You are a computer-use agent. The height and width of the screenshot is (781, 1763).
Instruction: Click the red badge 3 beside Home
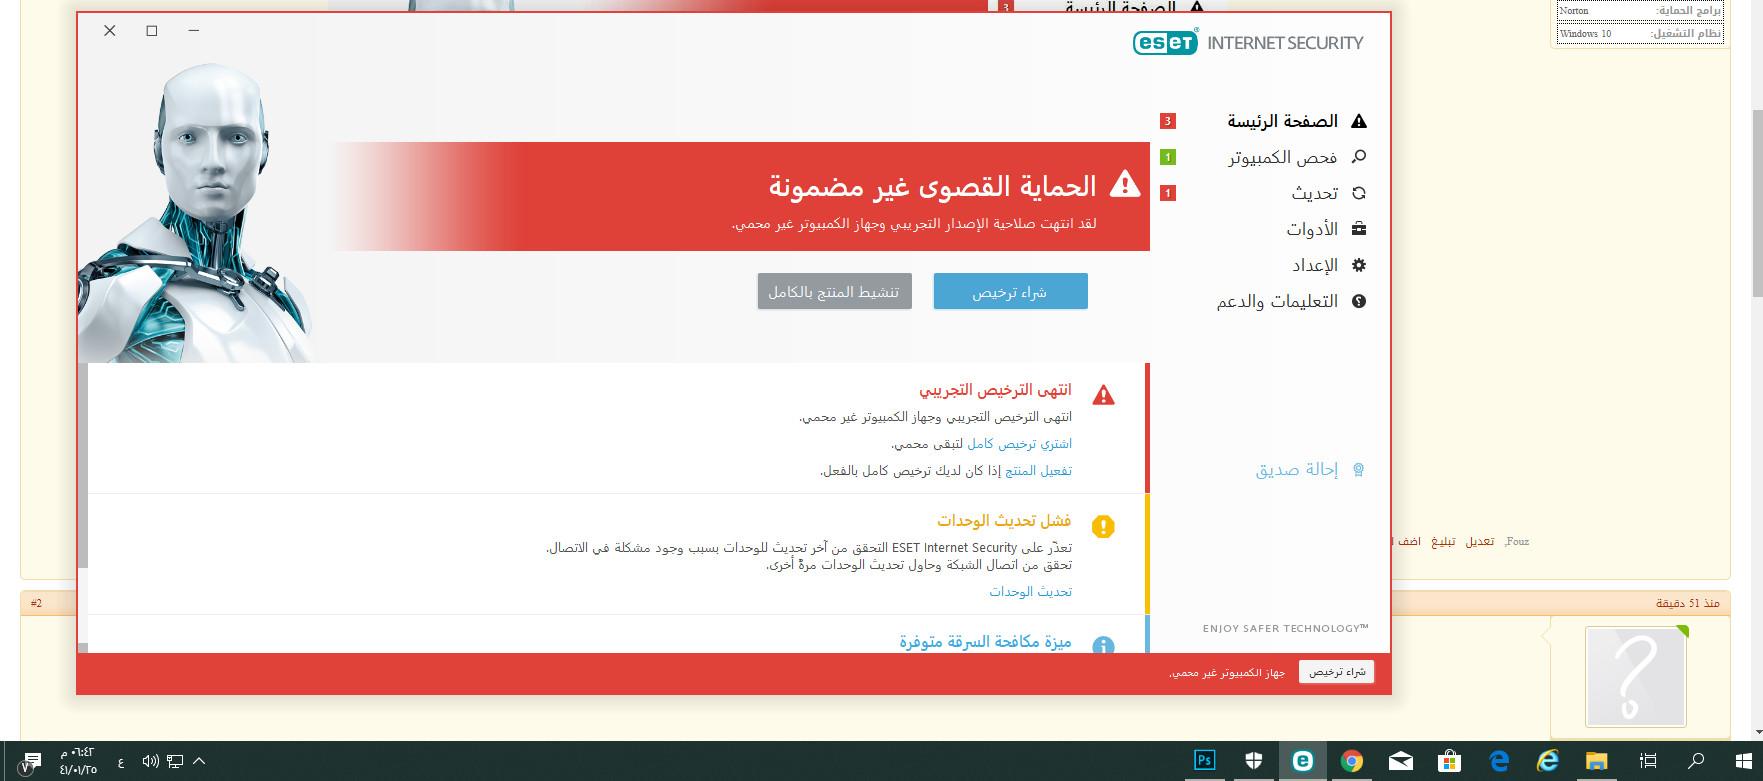[x=1167, y=121]
